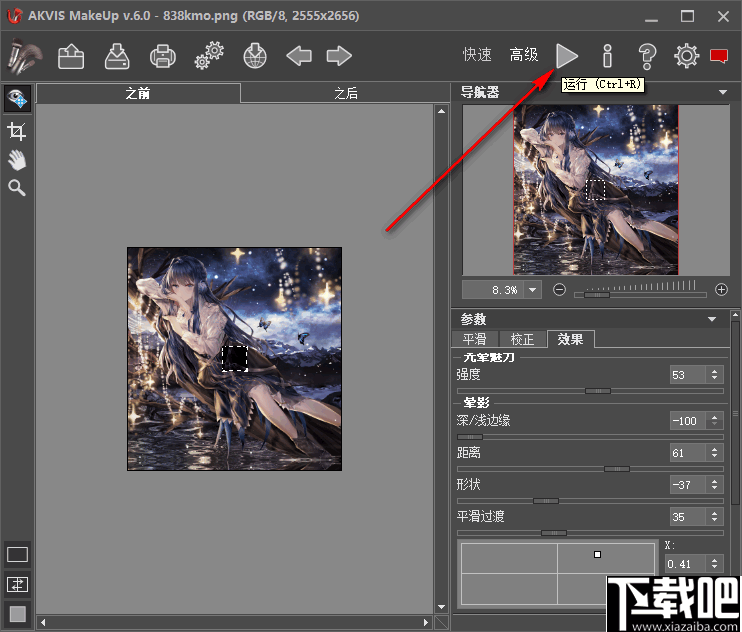742x632 pixels.
Task: Open the AKVIS home page brushes logo
Action: click(x=24, y=56)
